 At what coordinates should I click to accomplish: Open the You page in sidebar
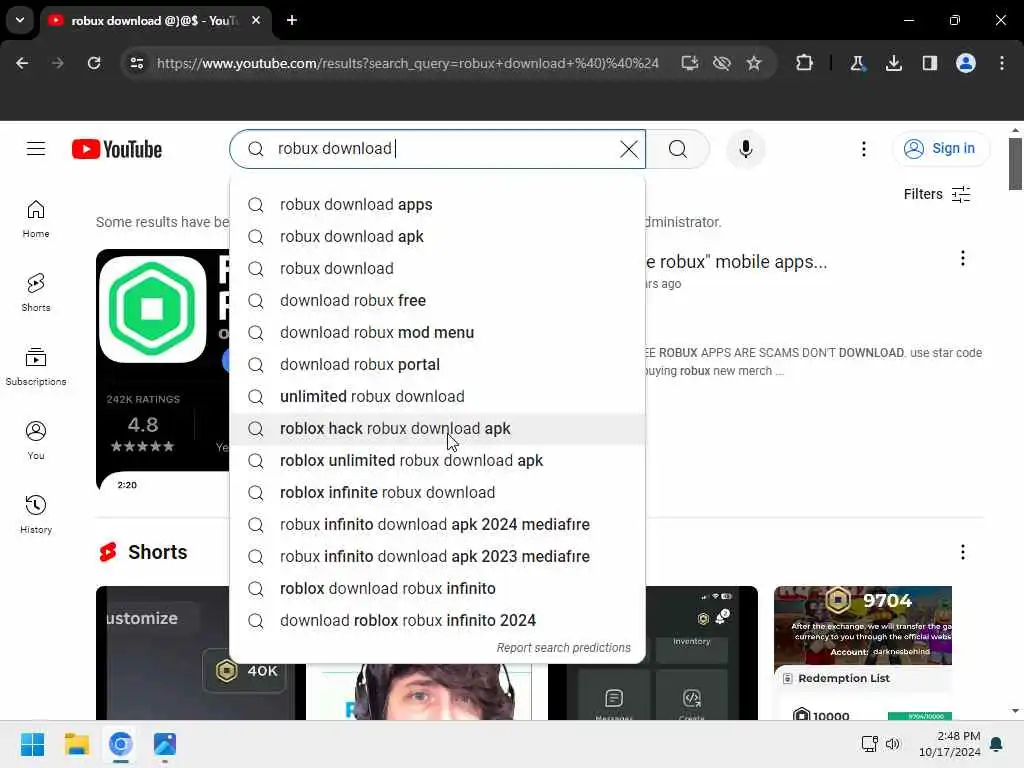36,441
